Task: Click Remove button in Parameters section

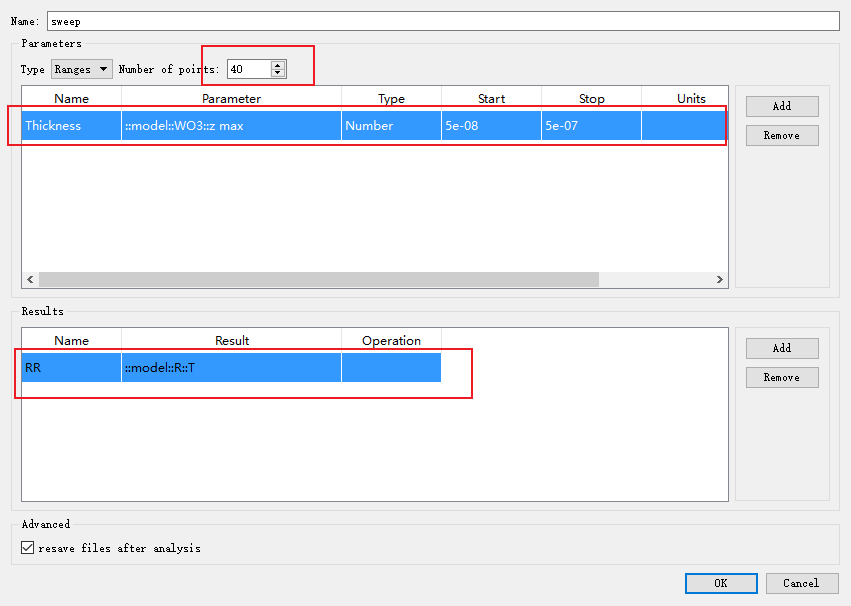Action: click(782, 135)
